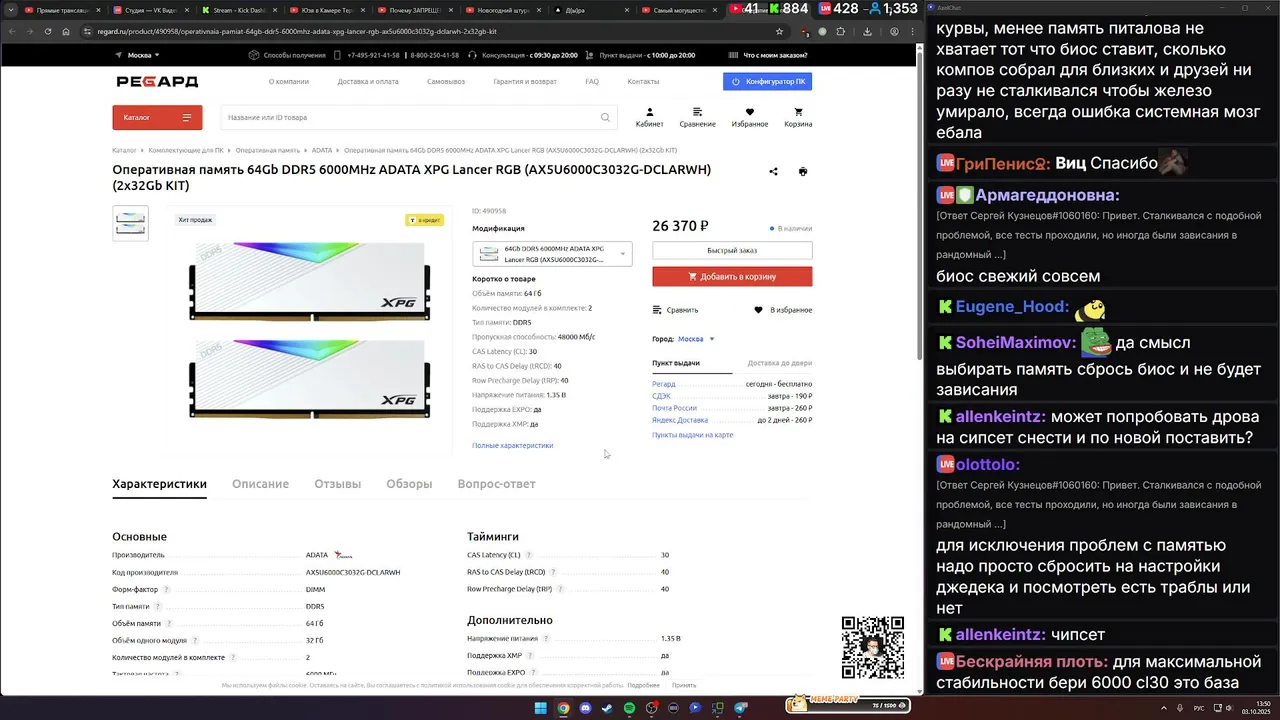
Task: Open Spotify from taskbar
Action: point(629,708)
